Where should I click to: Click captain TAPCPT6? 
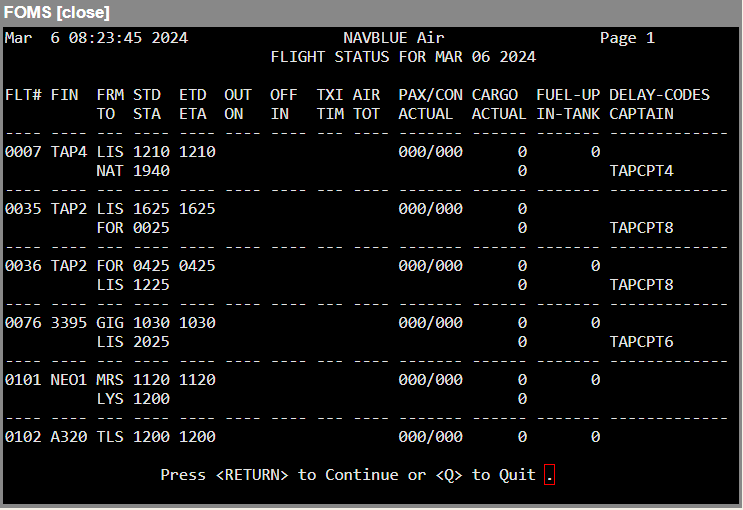[641, 342]
